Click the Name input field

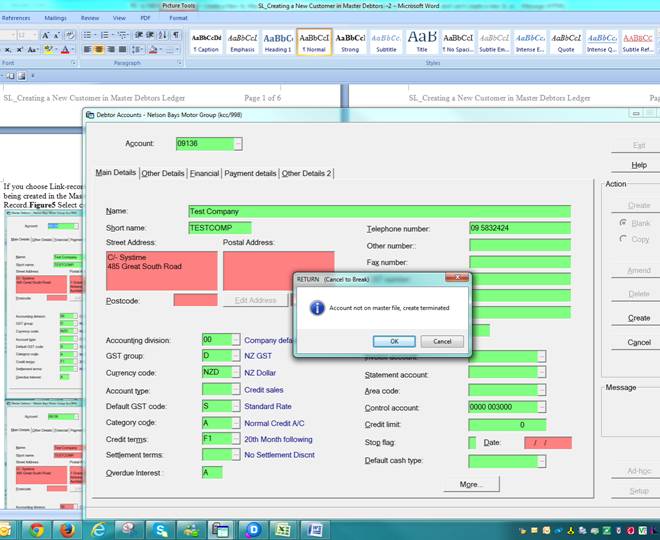point(379,211)
